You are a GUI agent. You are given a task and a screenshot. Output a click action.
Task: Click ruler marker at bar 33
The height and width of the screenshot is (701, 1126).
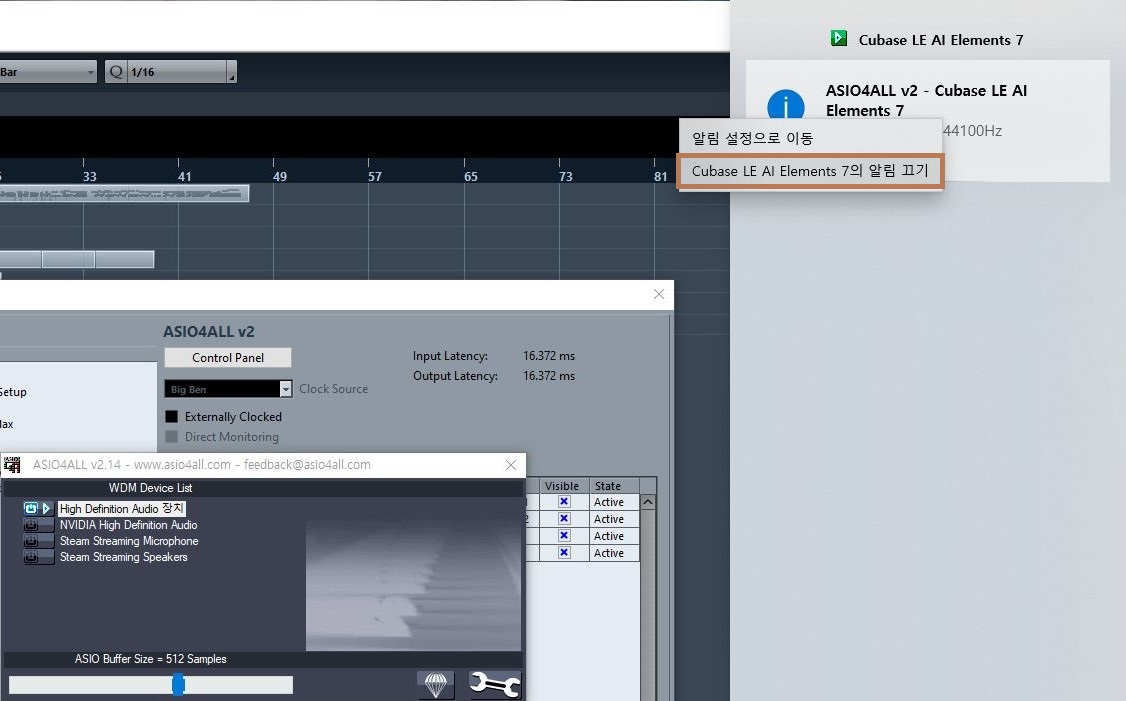point(89,176)
